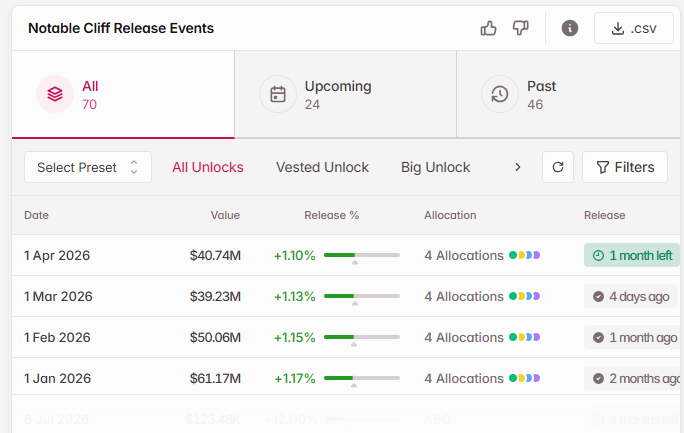Click the thumbs down icon

520,28
